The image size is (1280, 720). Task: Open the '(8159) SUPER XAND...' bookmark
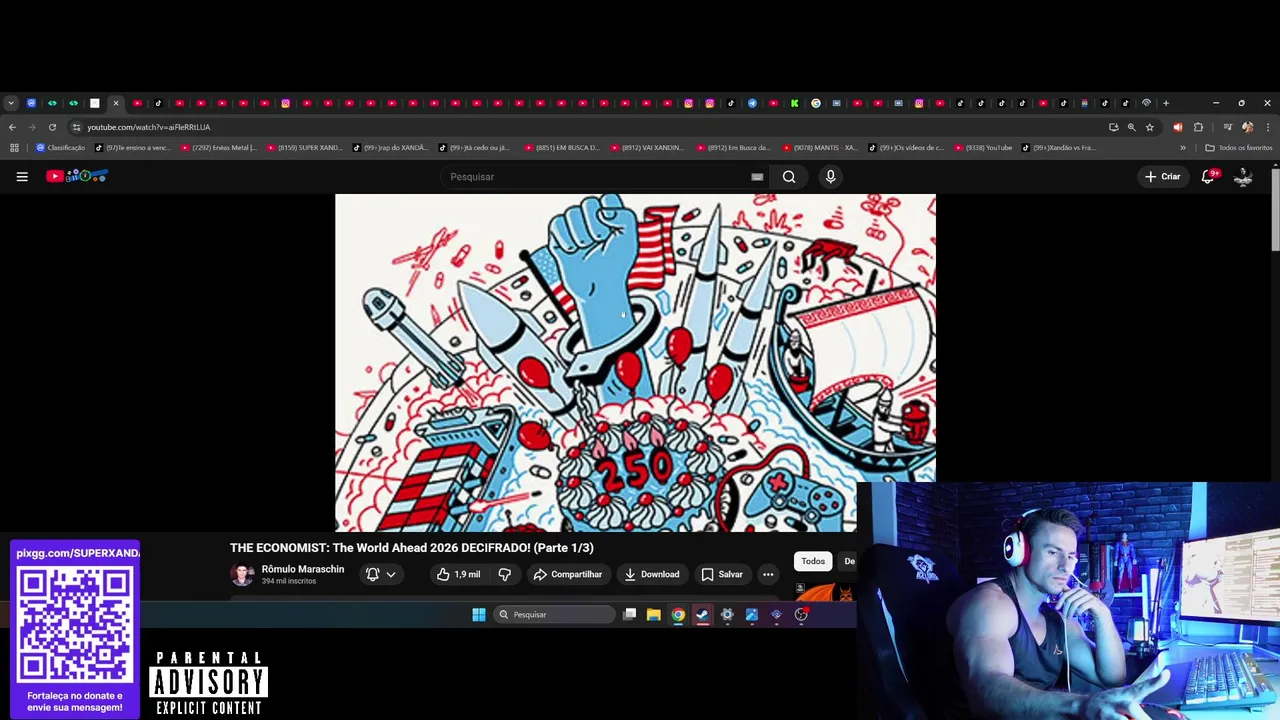(x=305, y=148)
